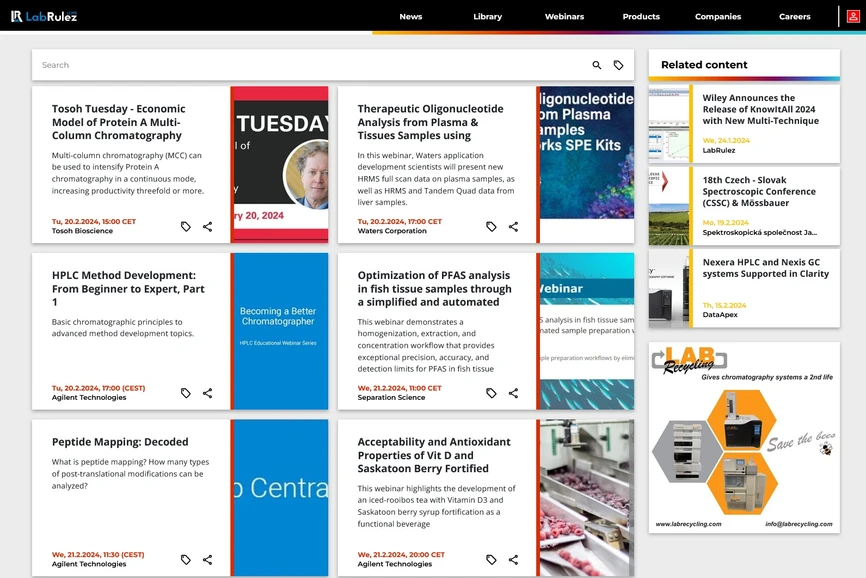The width and height of the screenshot is (866, 578).
Task: Click the Spectroscopic Conference field thumbnail
Action: pos(669,206)
